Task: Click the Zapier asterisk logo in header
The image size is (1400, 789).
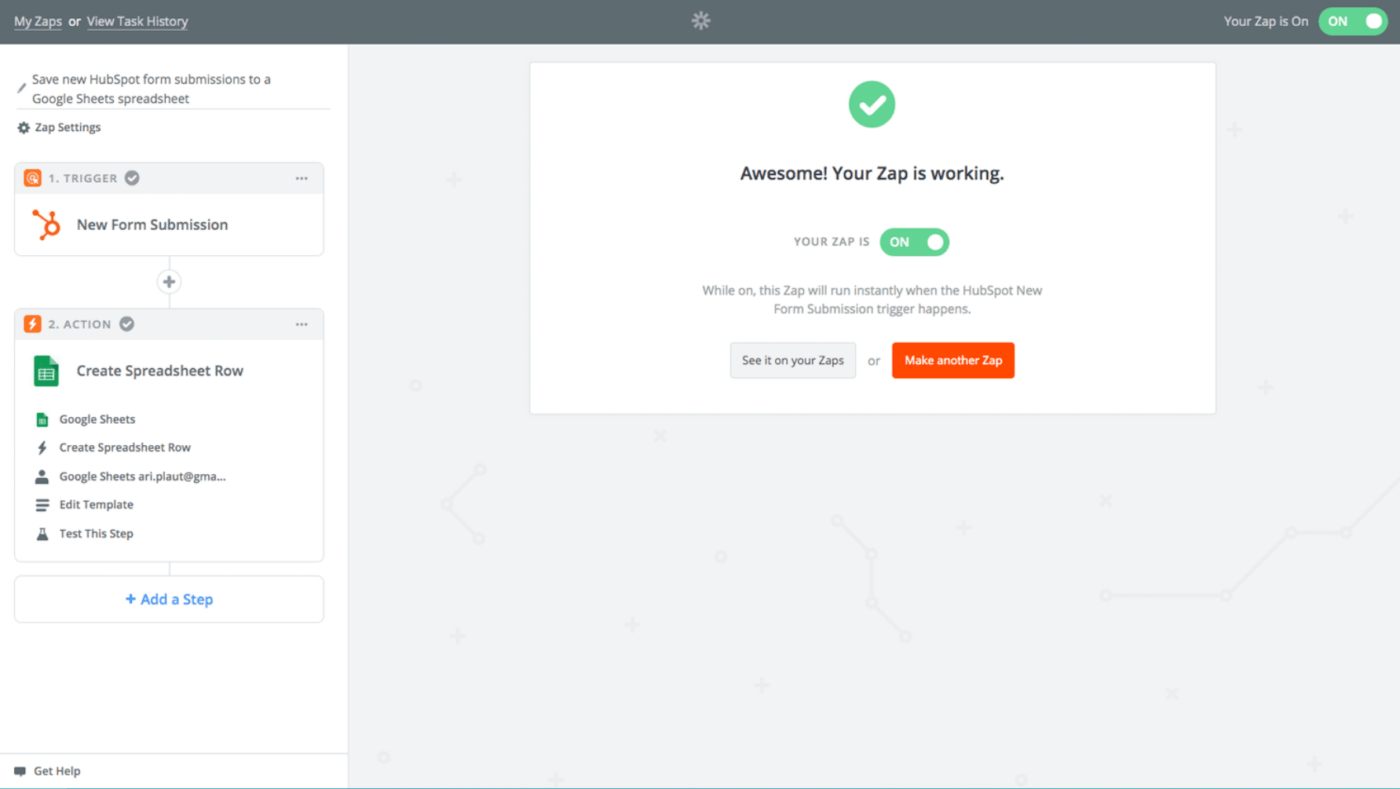Action: pyautogui.click(x=701, y=21)
